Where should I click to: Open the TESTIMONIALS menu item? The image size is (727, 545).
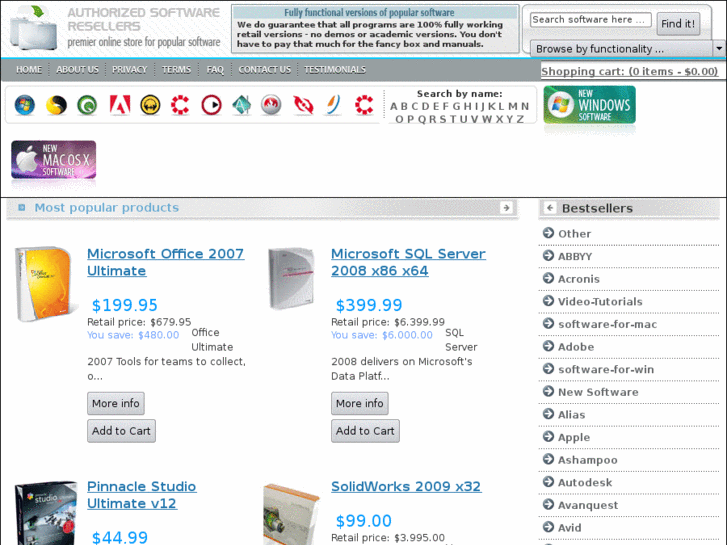pos(335,70)
